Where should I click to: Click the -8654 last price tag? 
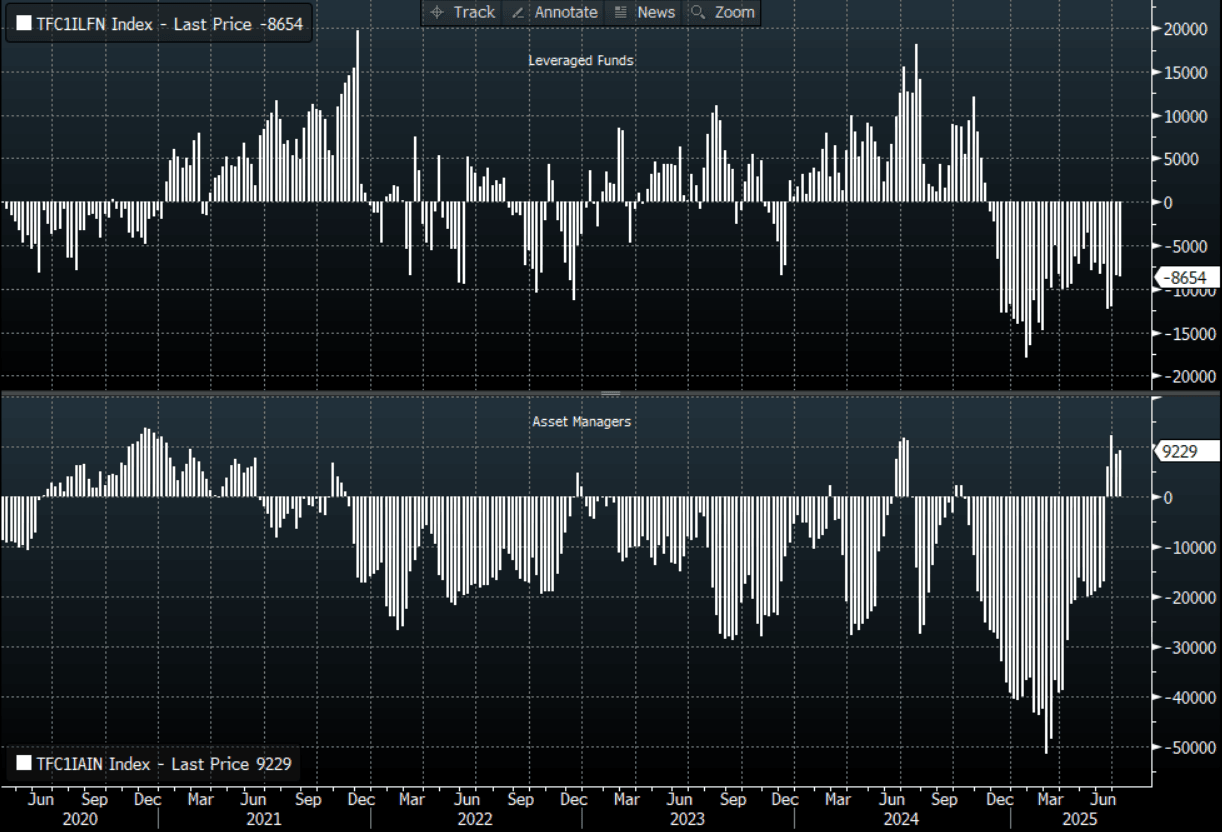(1186, 278)
